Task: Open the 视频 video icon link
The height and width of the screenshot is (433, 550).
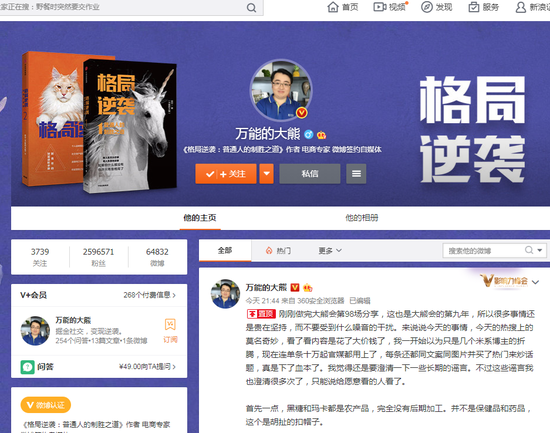Action: coord(390,7)
